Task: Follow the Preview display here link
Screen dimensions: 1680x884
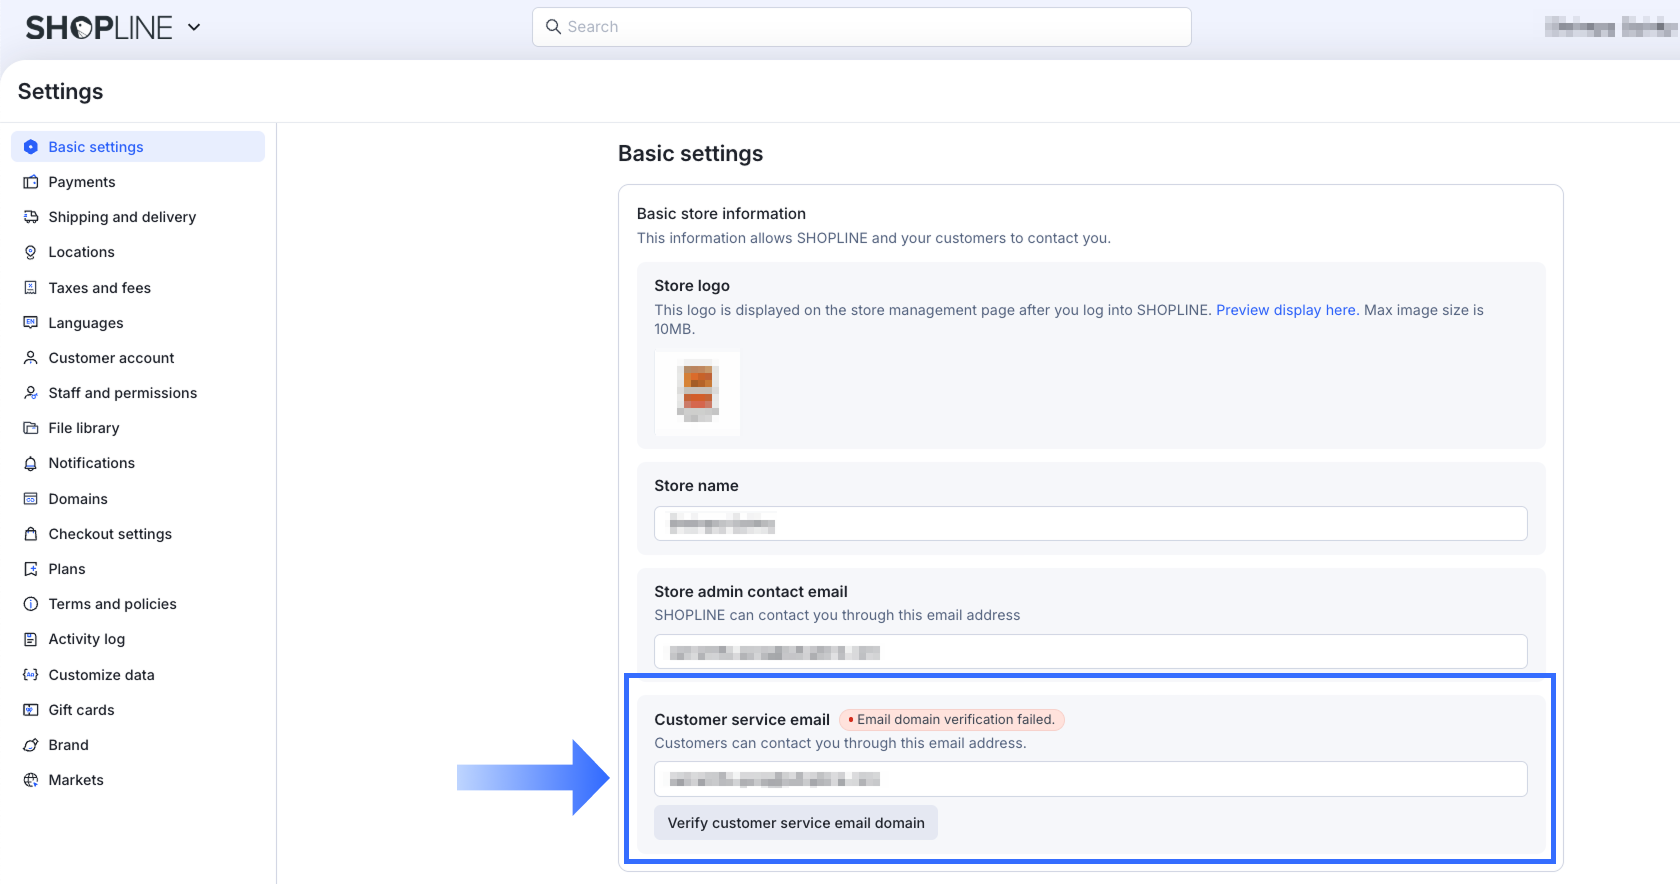Action: tap(1286, 310)
